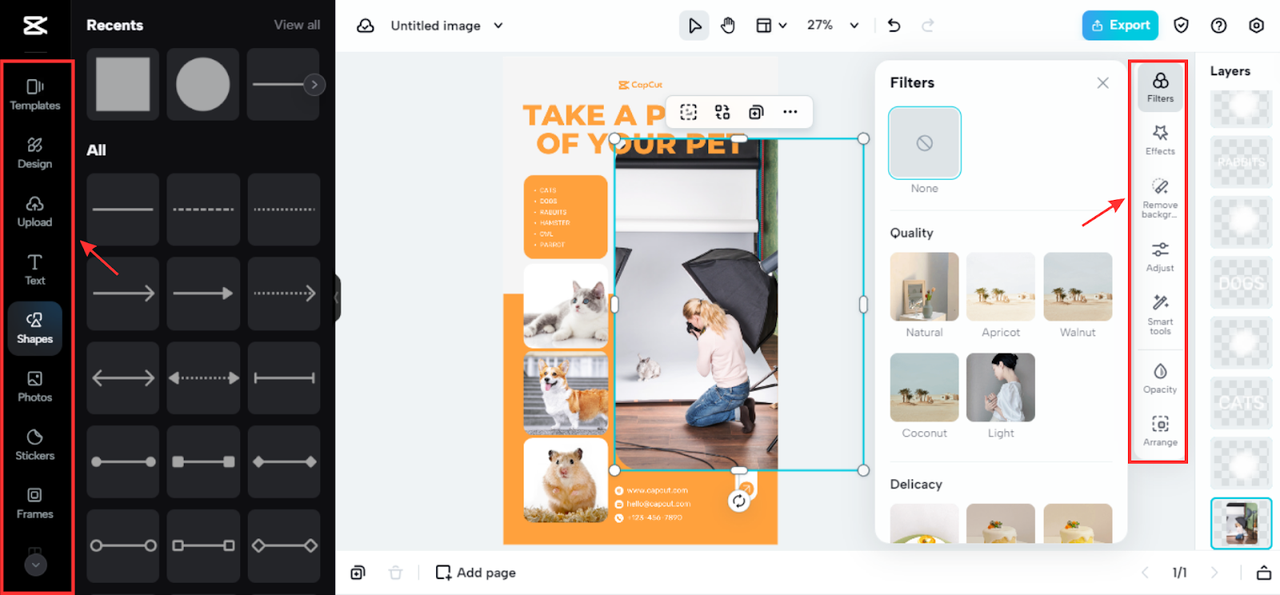
Task: Click the crop icon in floating toolbar
Action: point(688,112)
